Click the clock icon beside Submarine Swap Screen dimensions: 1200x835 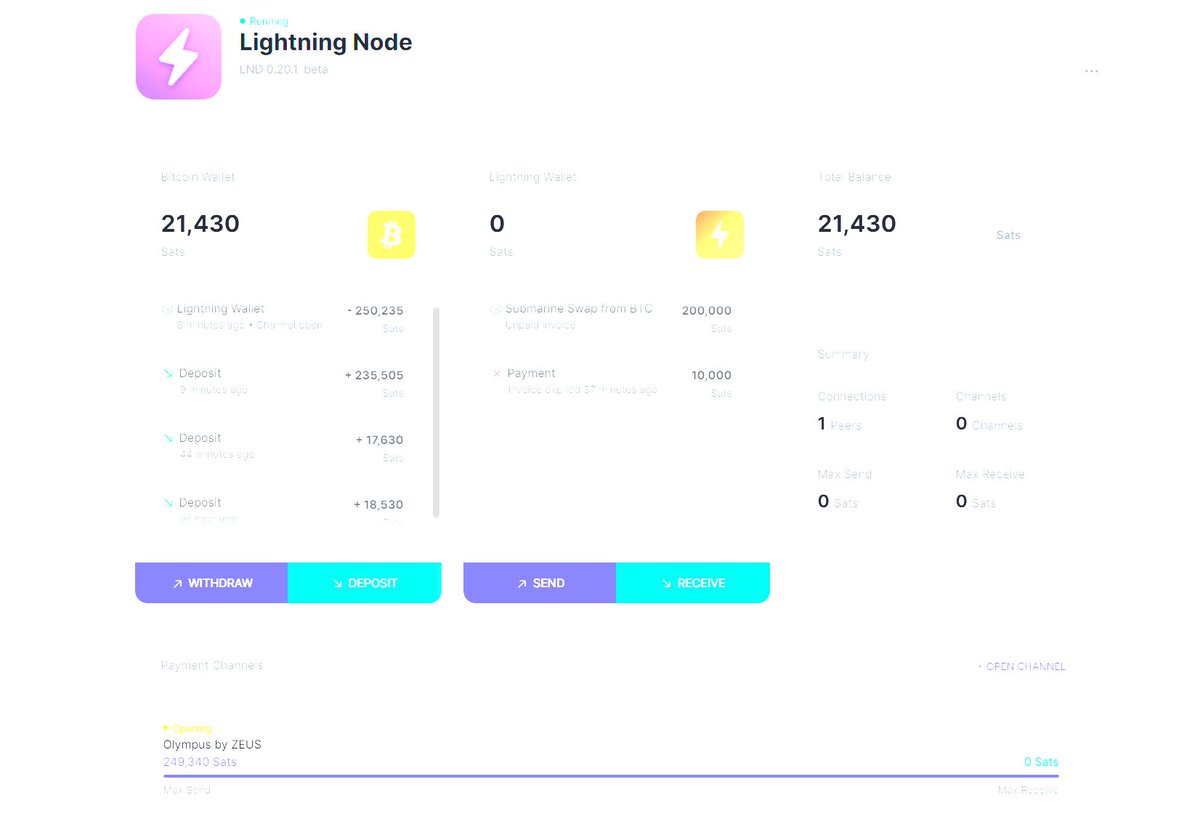pos(496,310)
